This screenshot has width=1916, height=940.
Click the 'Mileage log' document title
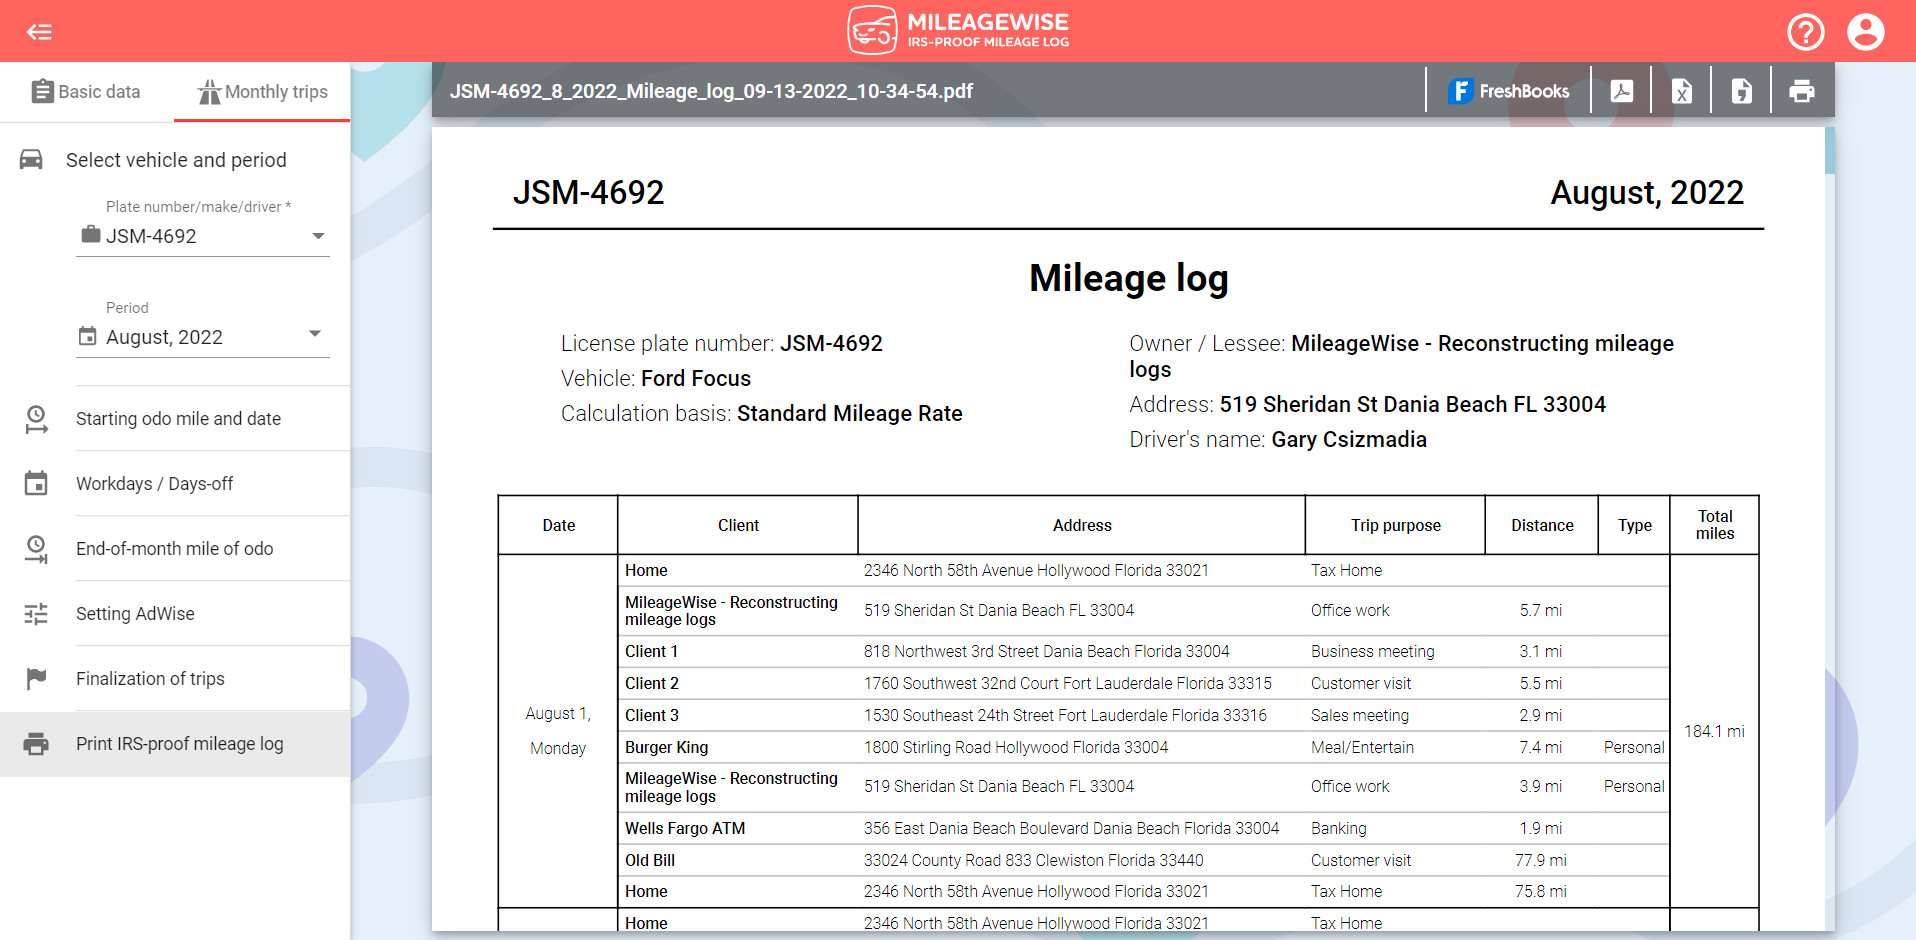click(1129, 278)
